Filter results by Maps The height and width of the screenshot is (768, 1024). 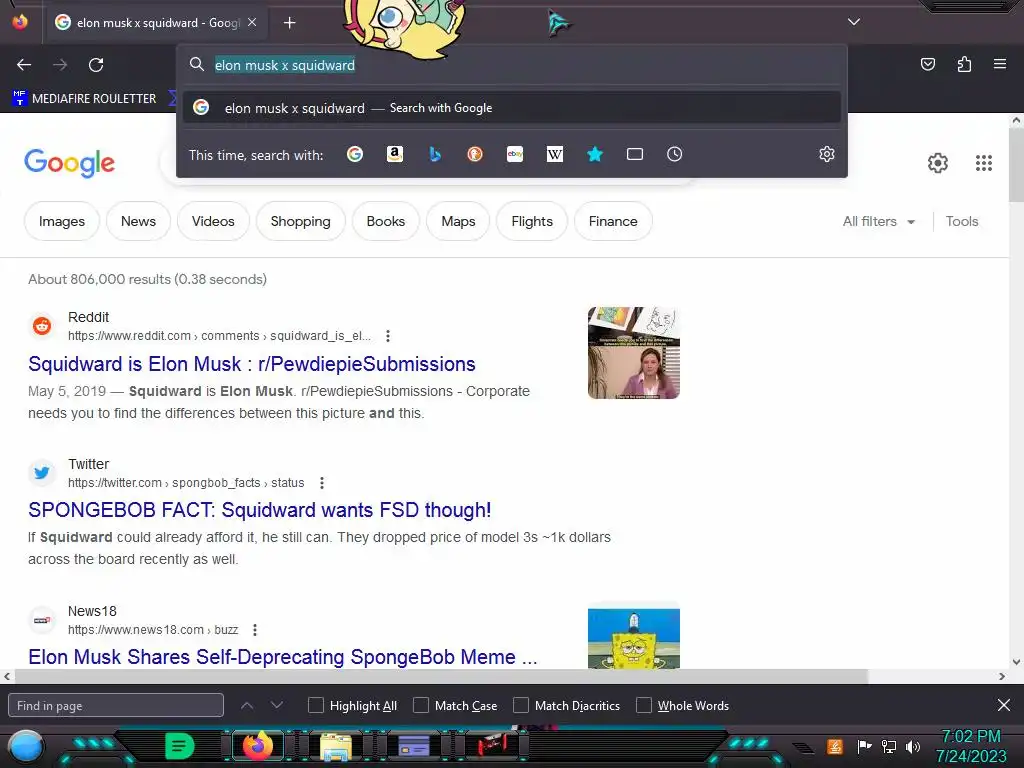[x=458, y=221]
